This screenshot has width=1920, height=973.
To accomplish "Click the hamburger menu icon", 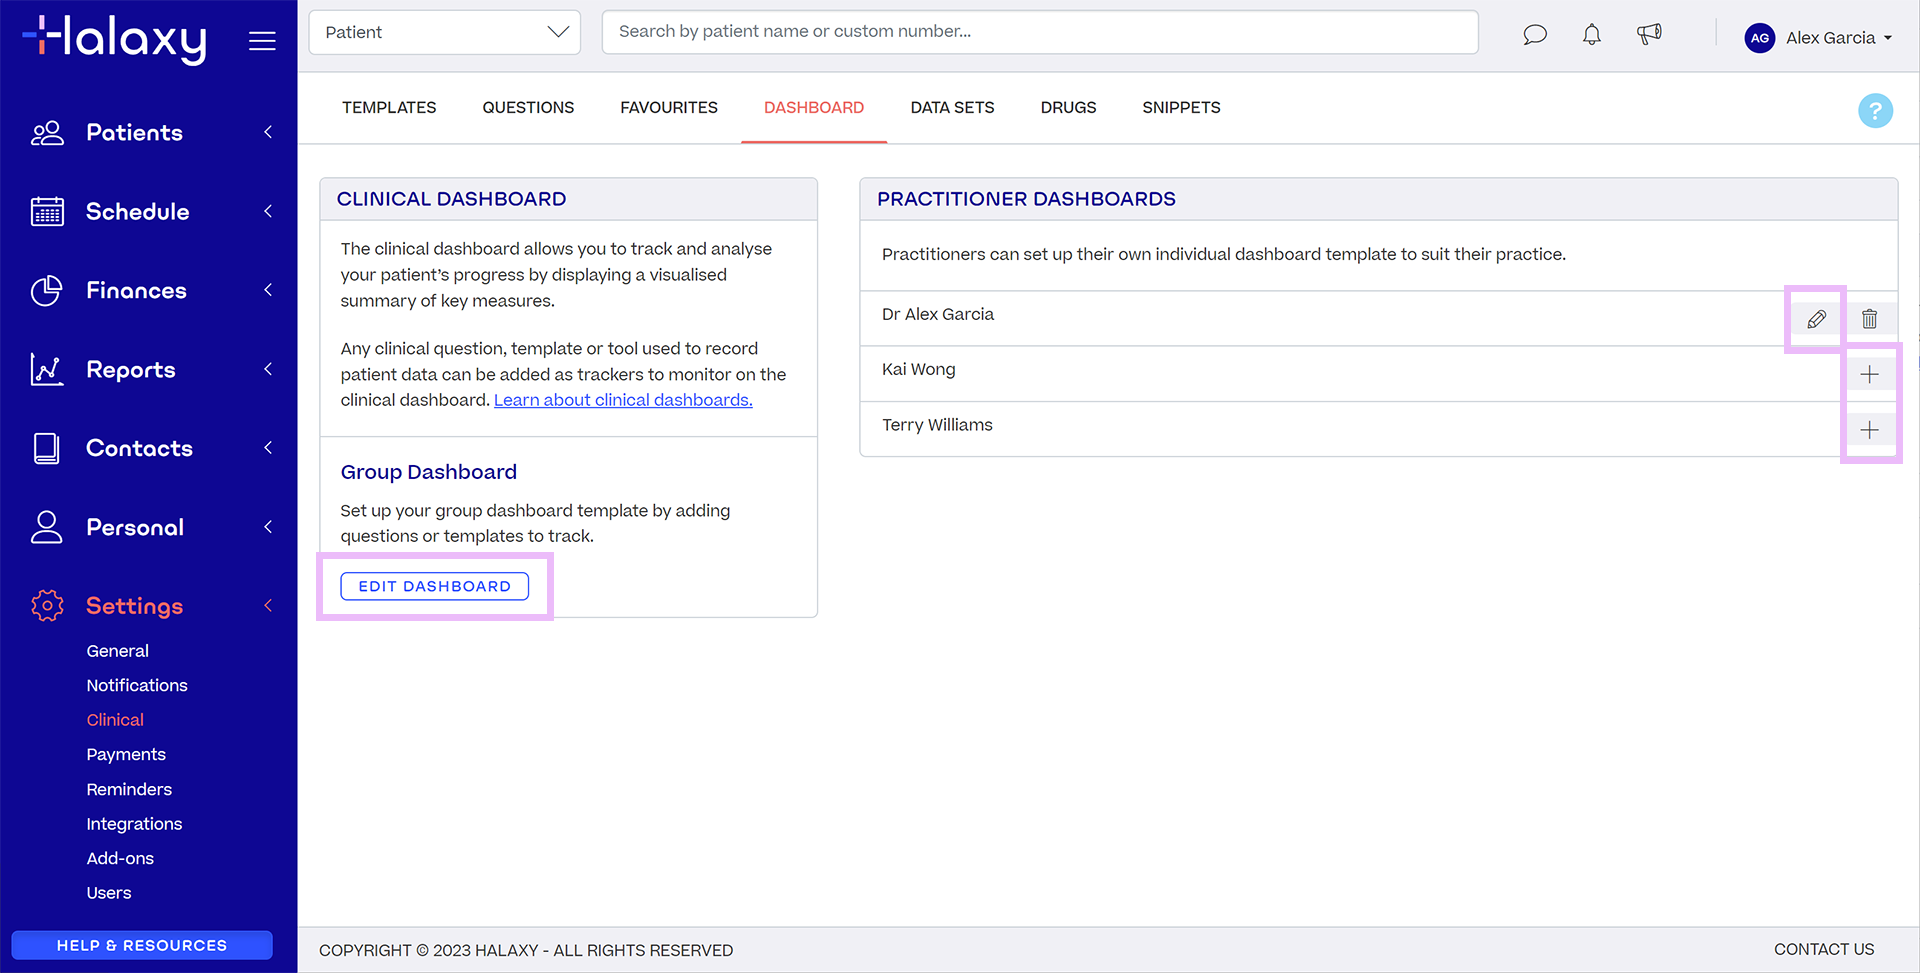I will click(262, 40).
